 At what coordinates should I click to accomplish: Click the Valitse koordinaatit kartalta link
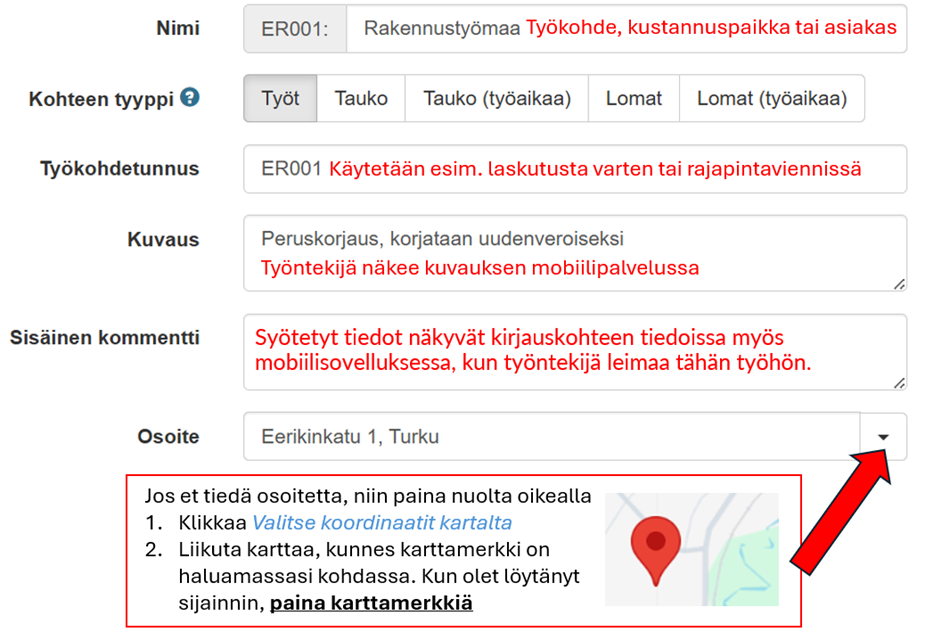pyautogui.click(x=382, y=523)
